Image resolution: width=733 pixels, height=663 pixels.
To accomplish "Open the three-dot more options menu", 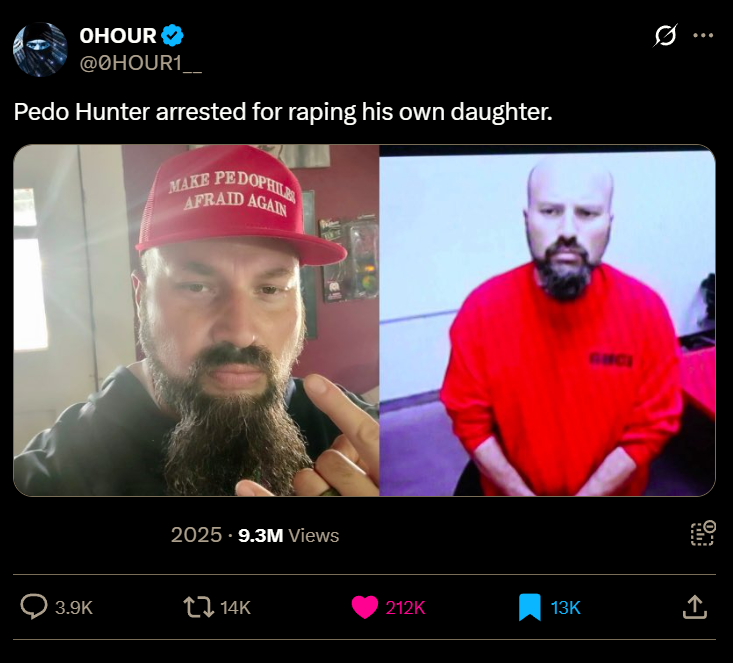I will pyautogui.click(x=703, y=35).
